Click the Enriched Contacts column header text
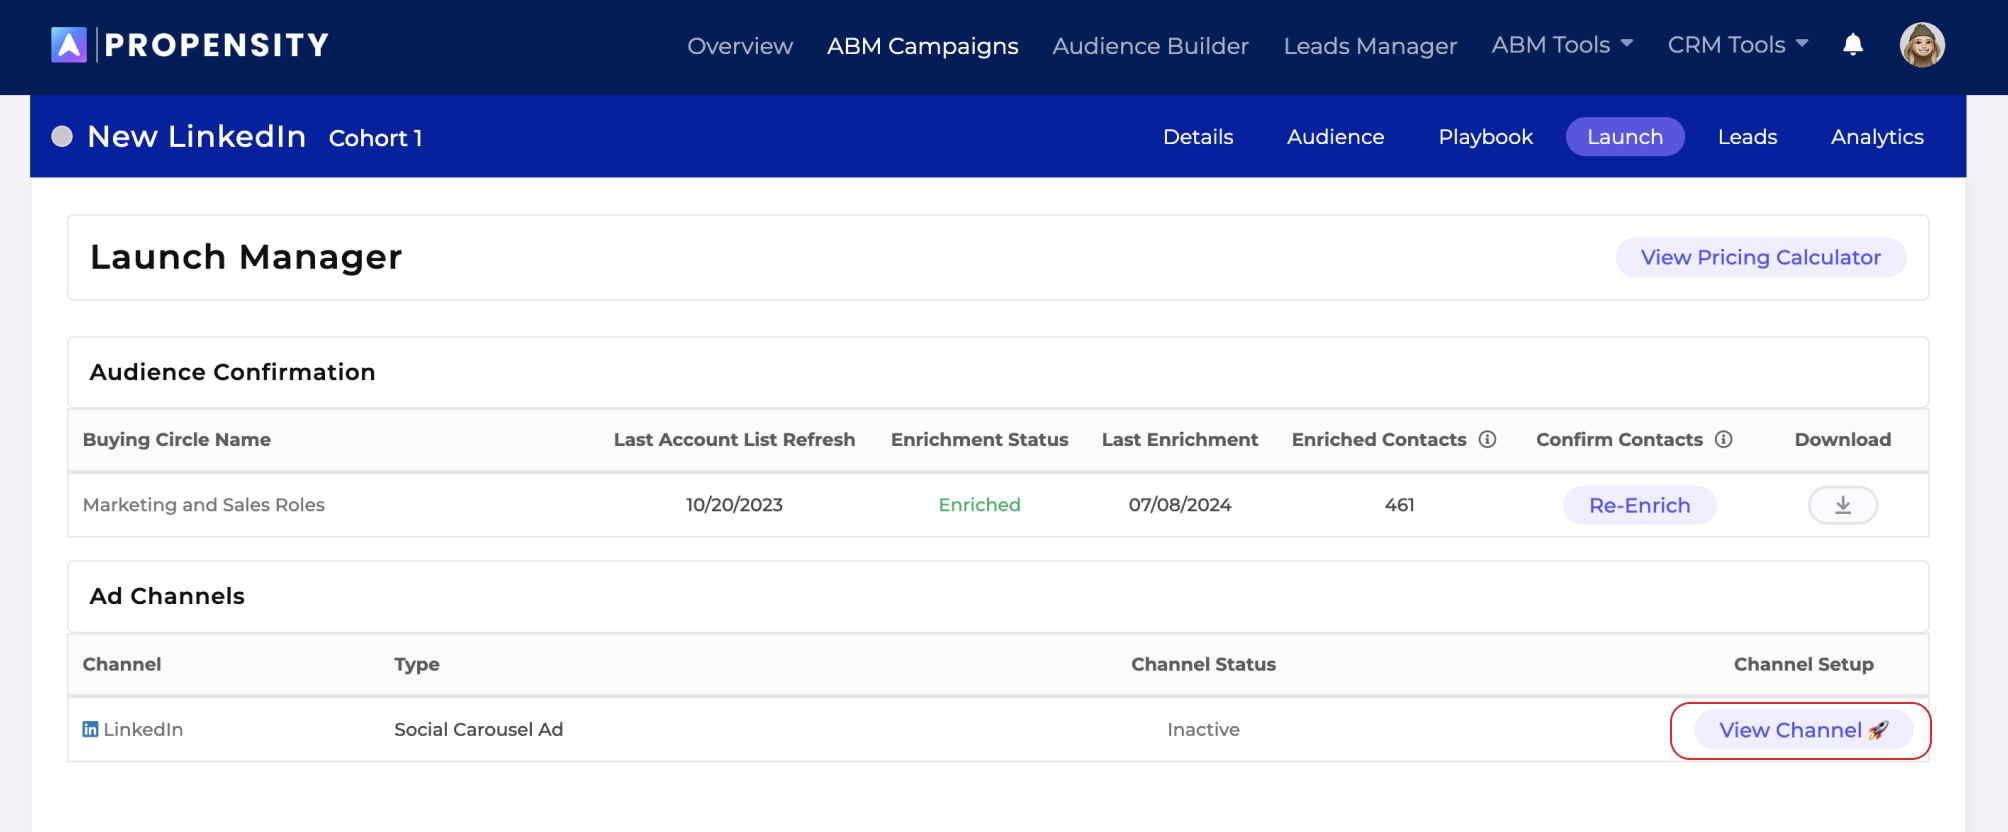Image resolution: width=2008 pixels, height=832 pixels. [1379, 439]
